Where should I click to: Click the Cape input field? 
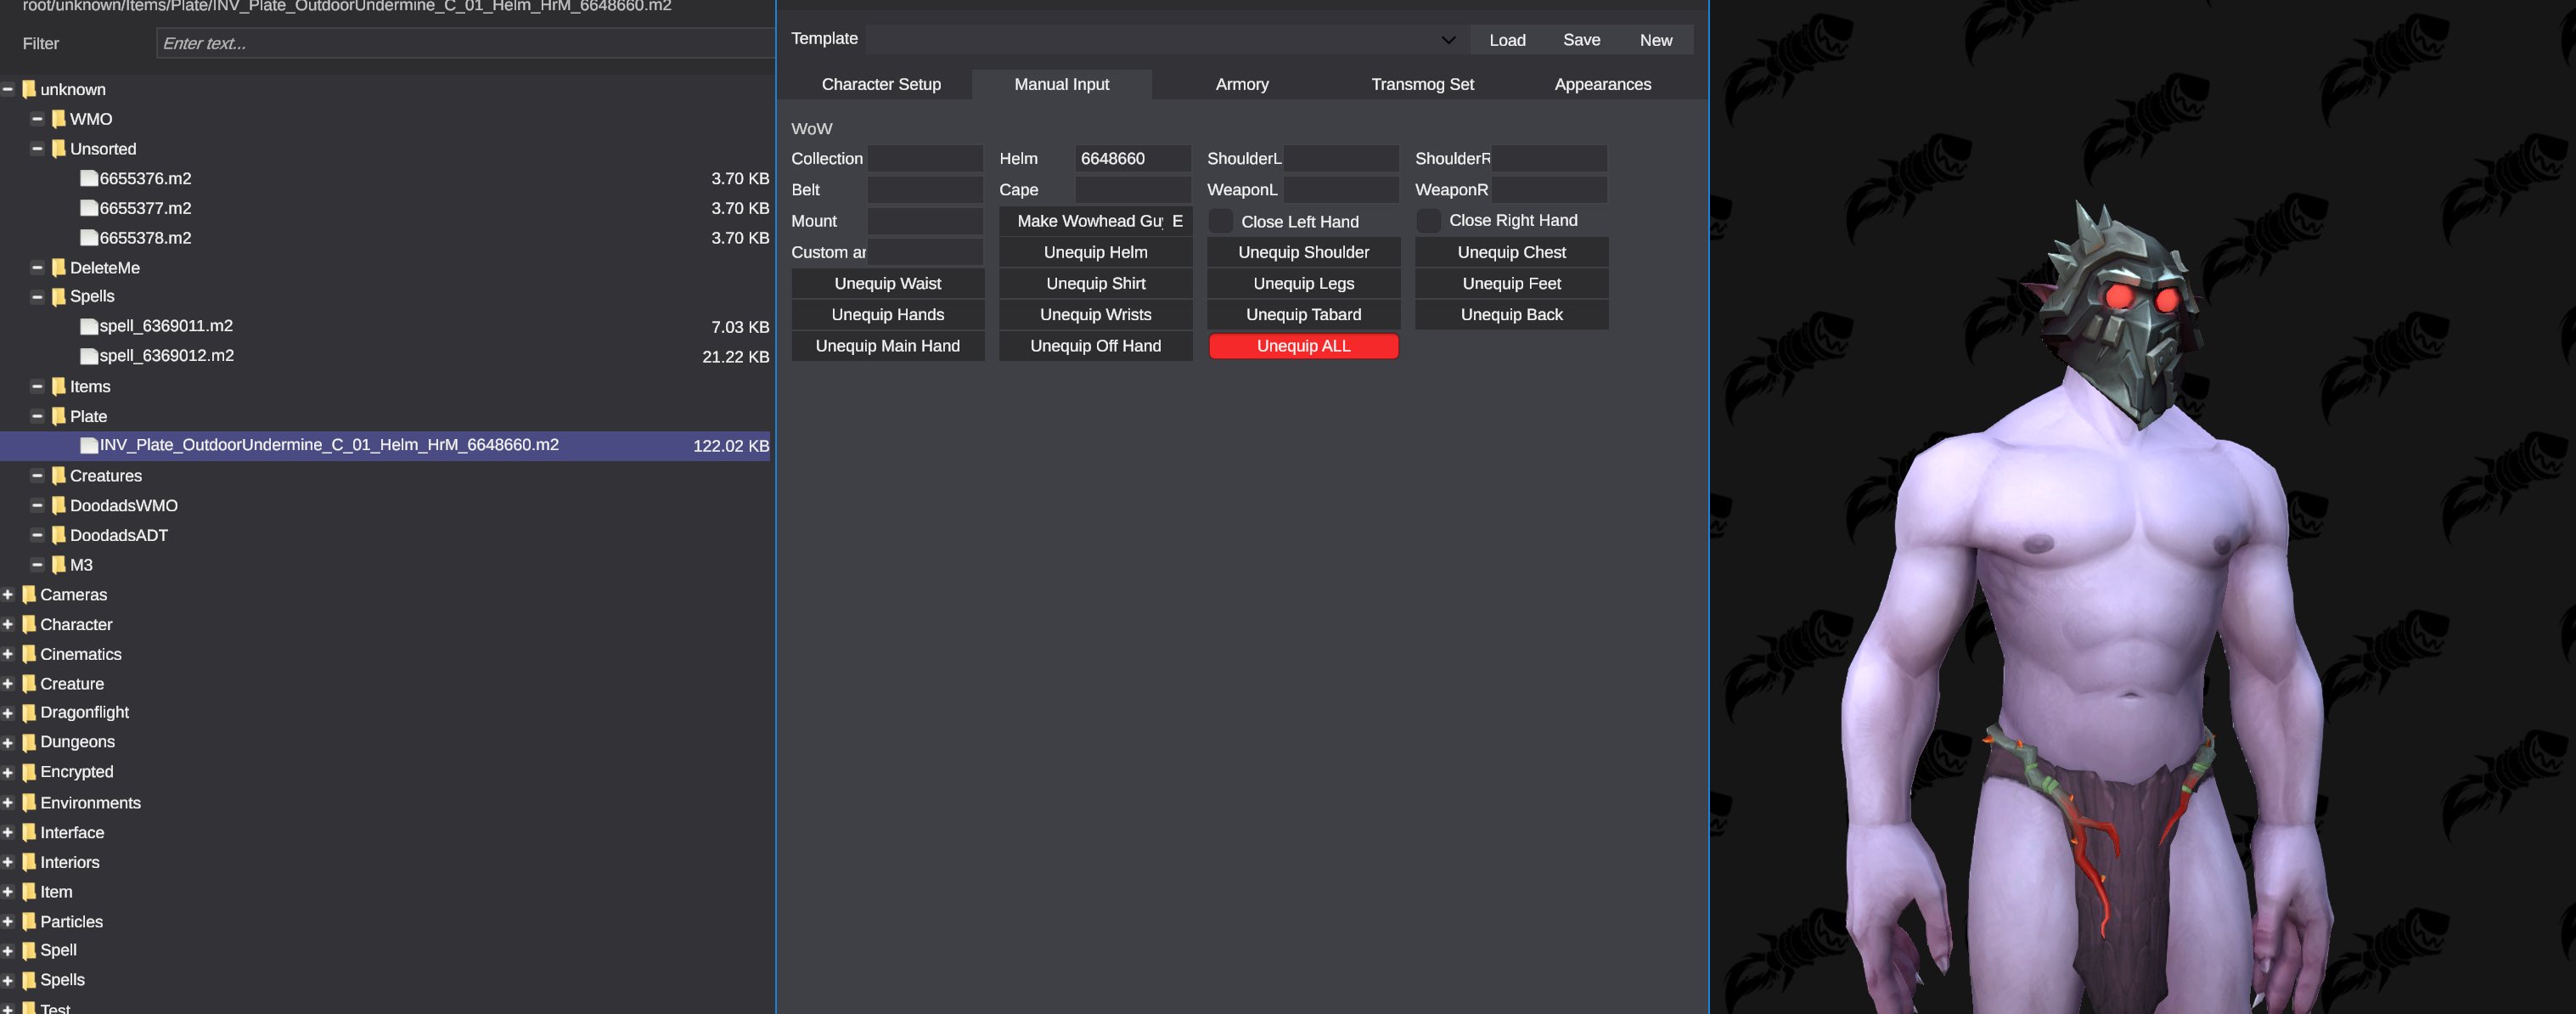[x=1133, y=190]
